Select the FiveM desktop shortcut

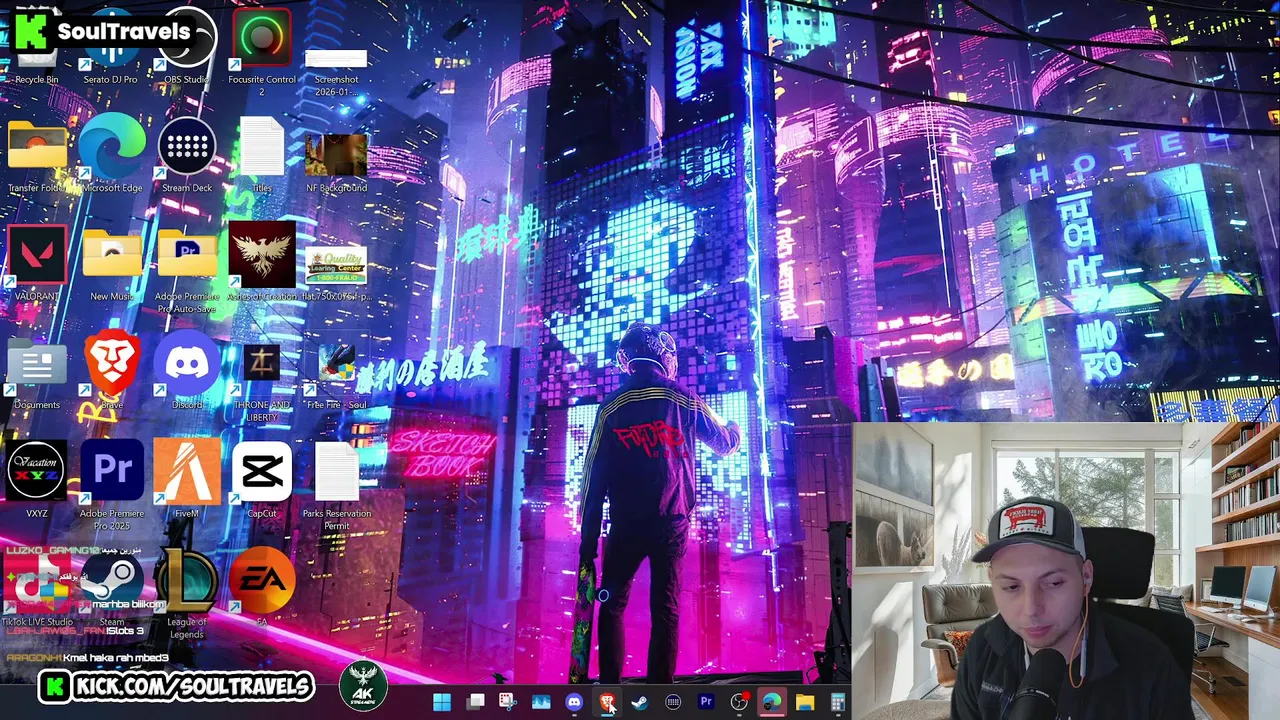(x=187, y=478)
